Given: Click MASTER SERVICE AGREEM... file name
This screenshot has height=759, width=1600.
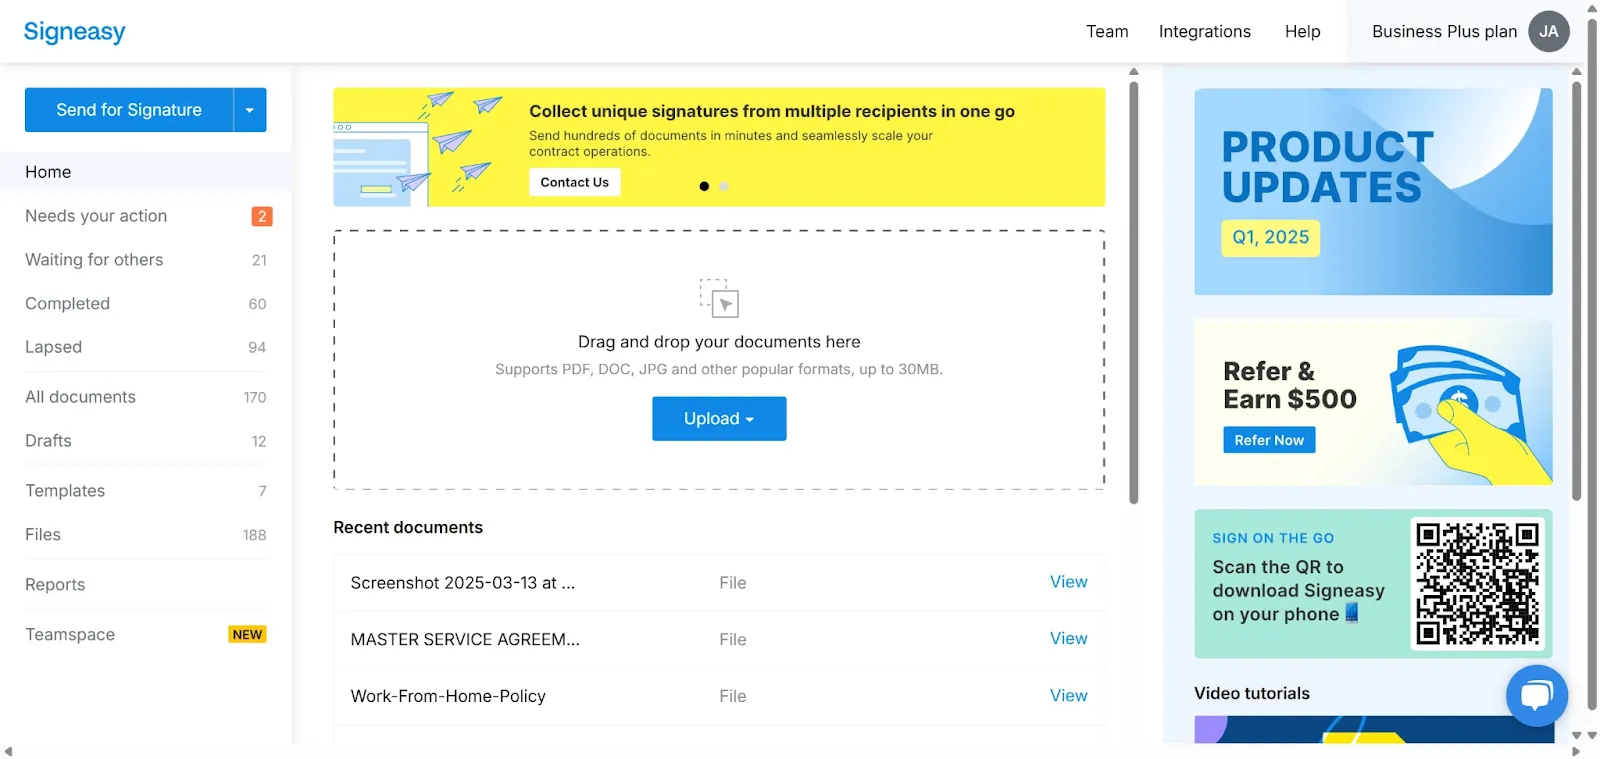Looking at the screenshot, I should pos(465,639).
